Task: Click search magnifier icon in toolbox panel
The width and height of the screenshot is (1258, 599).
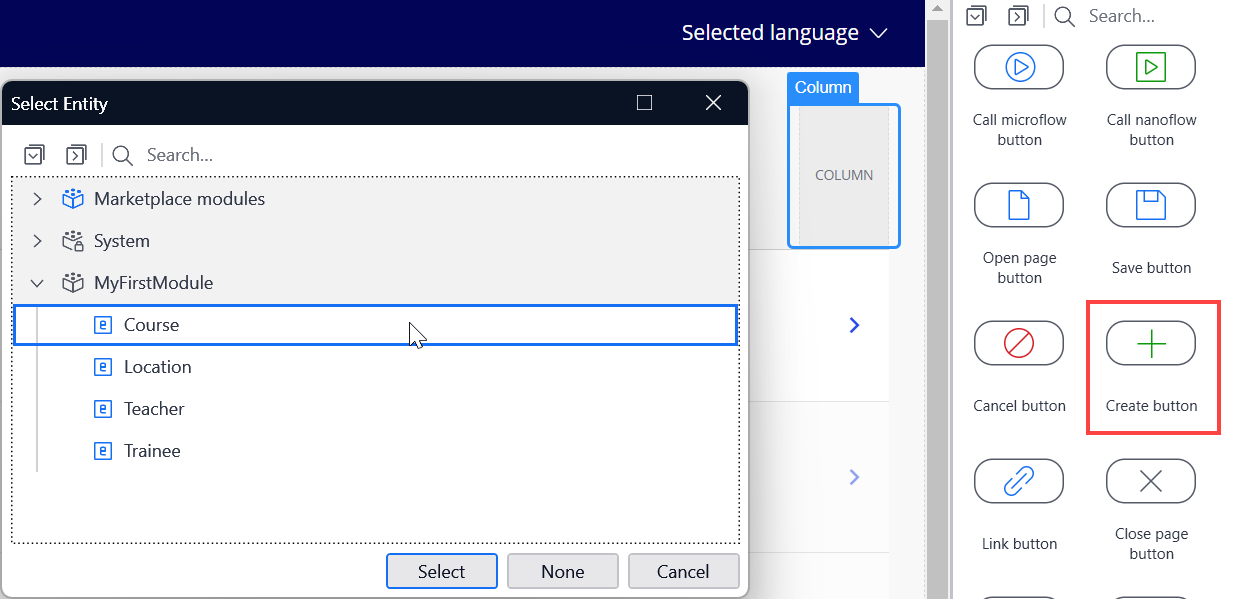Action: [1064, 16]
